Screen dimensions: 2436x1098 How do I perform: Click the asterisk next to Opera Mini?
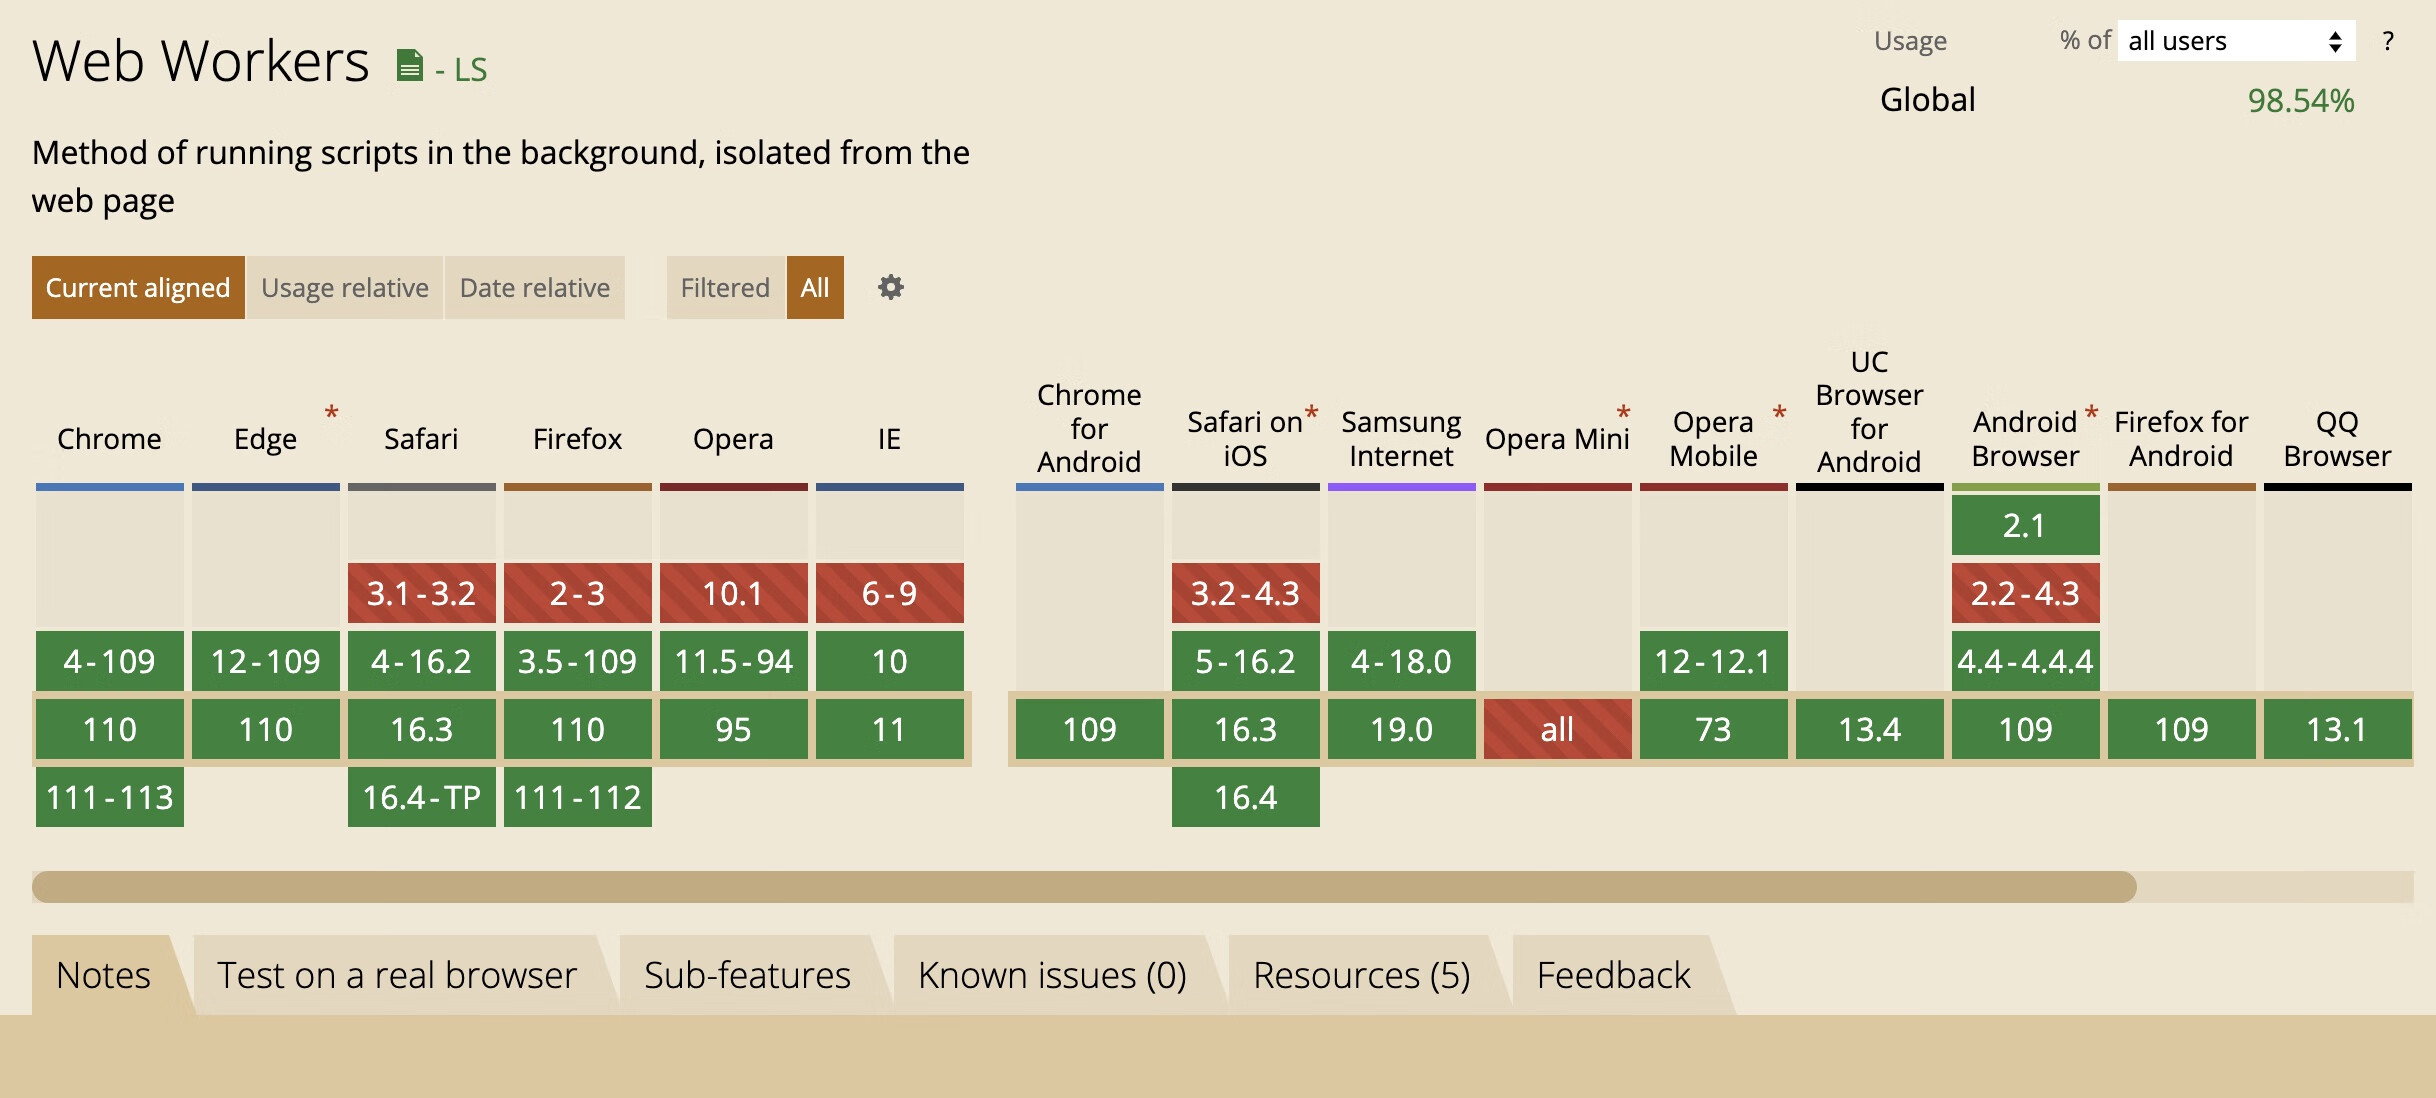pyautogui.click(x=1623, y=412)
